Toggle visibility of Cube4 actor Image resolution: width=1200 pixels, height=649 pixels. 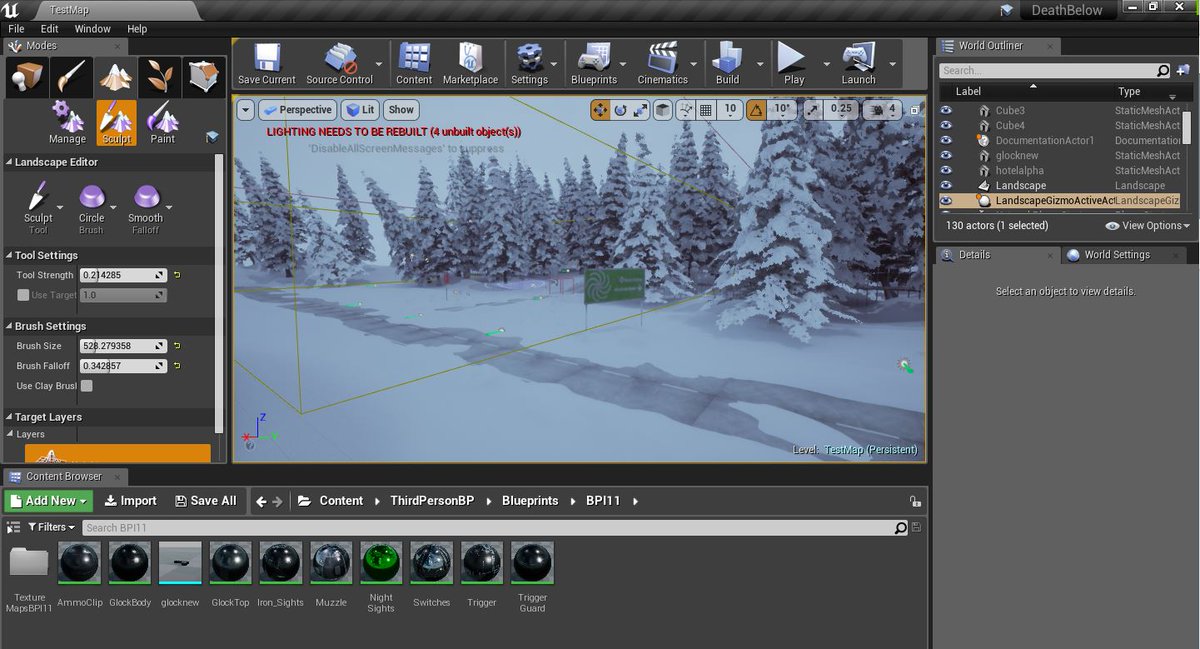[946, 126]
